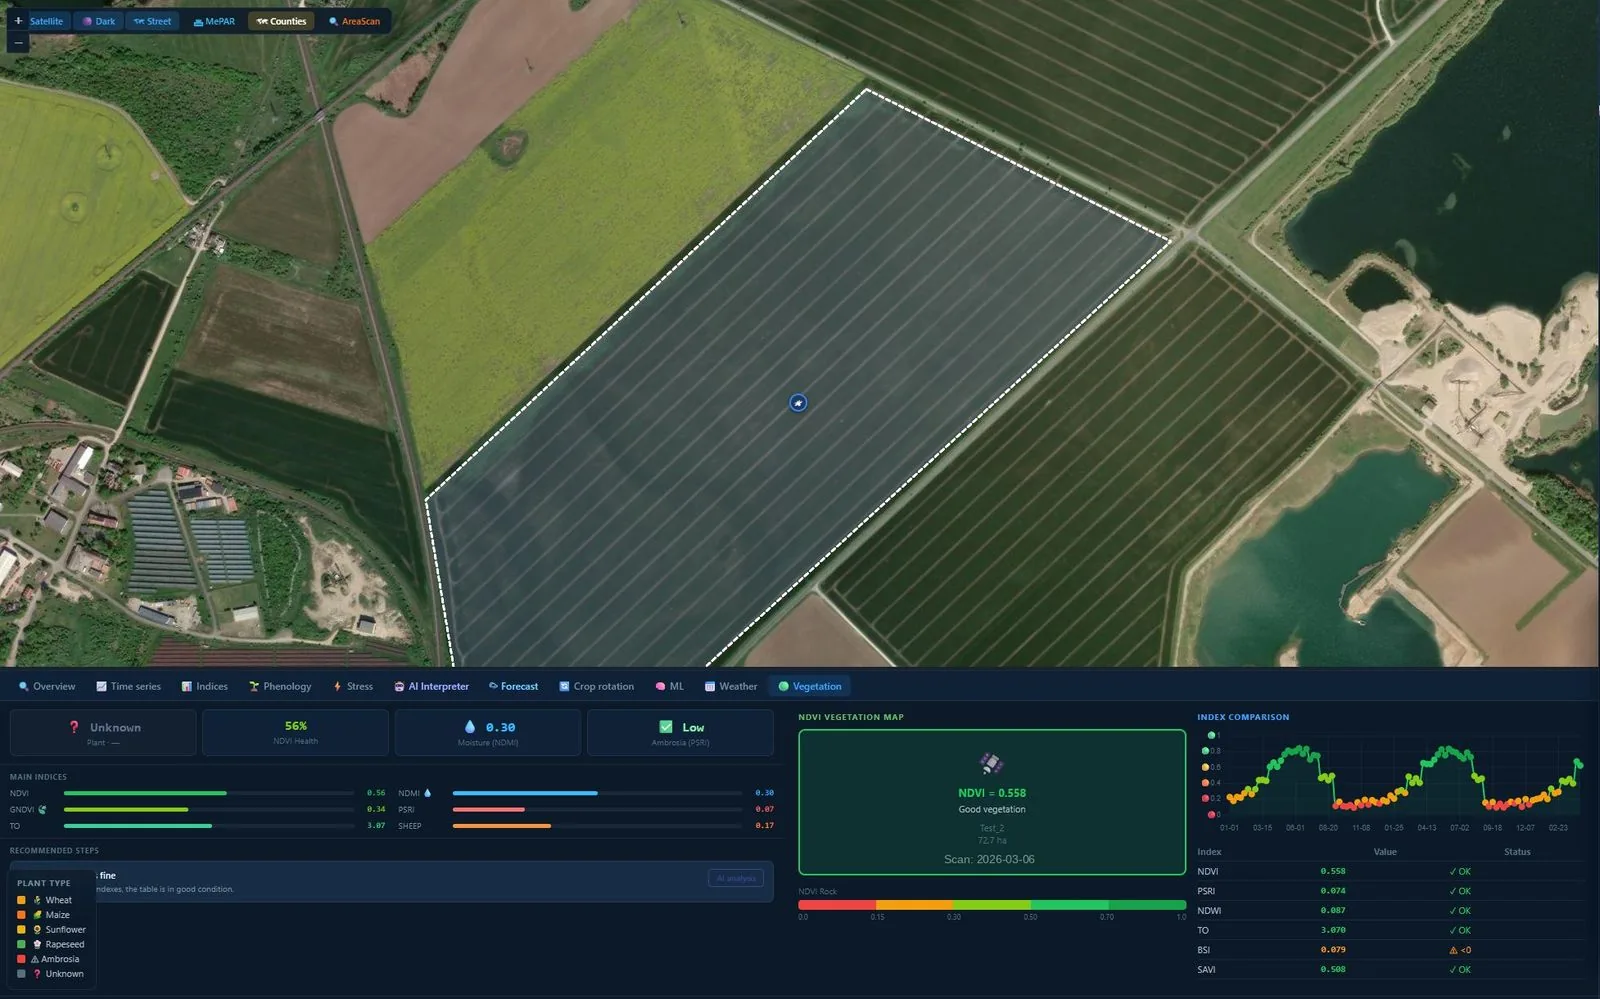Click the GNDVI leaf icon
Viewport: 1600px width, 999px height.
42,809
